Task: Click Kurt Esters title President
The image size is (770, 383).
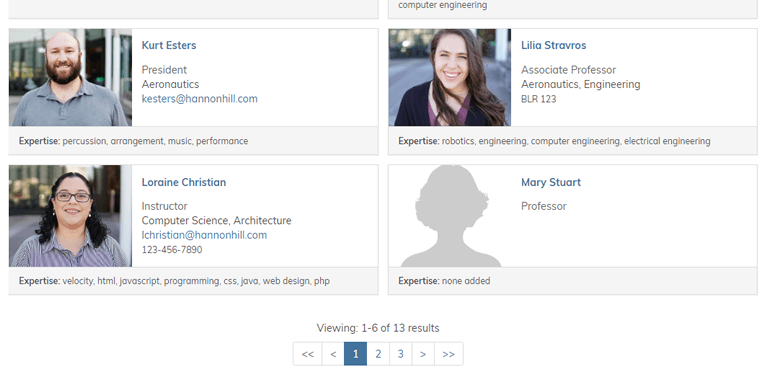Action: [x=165, y=70]
